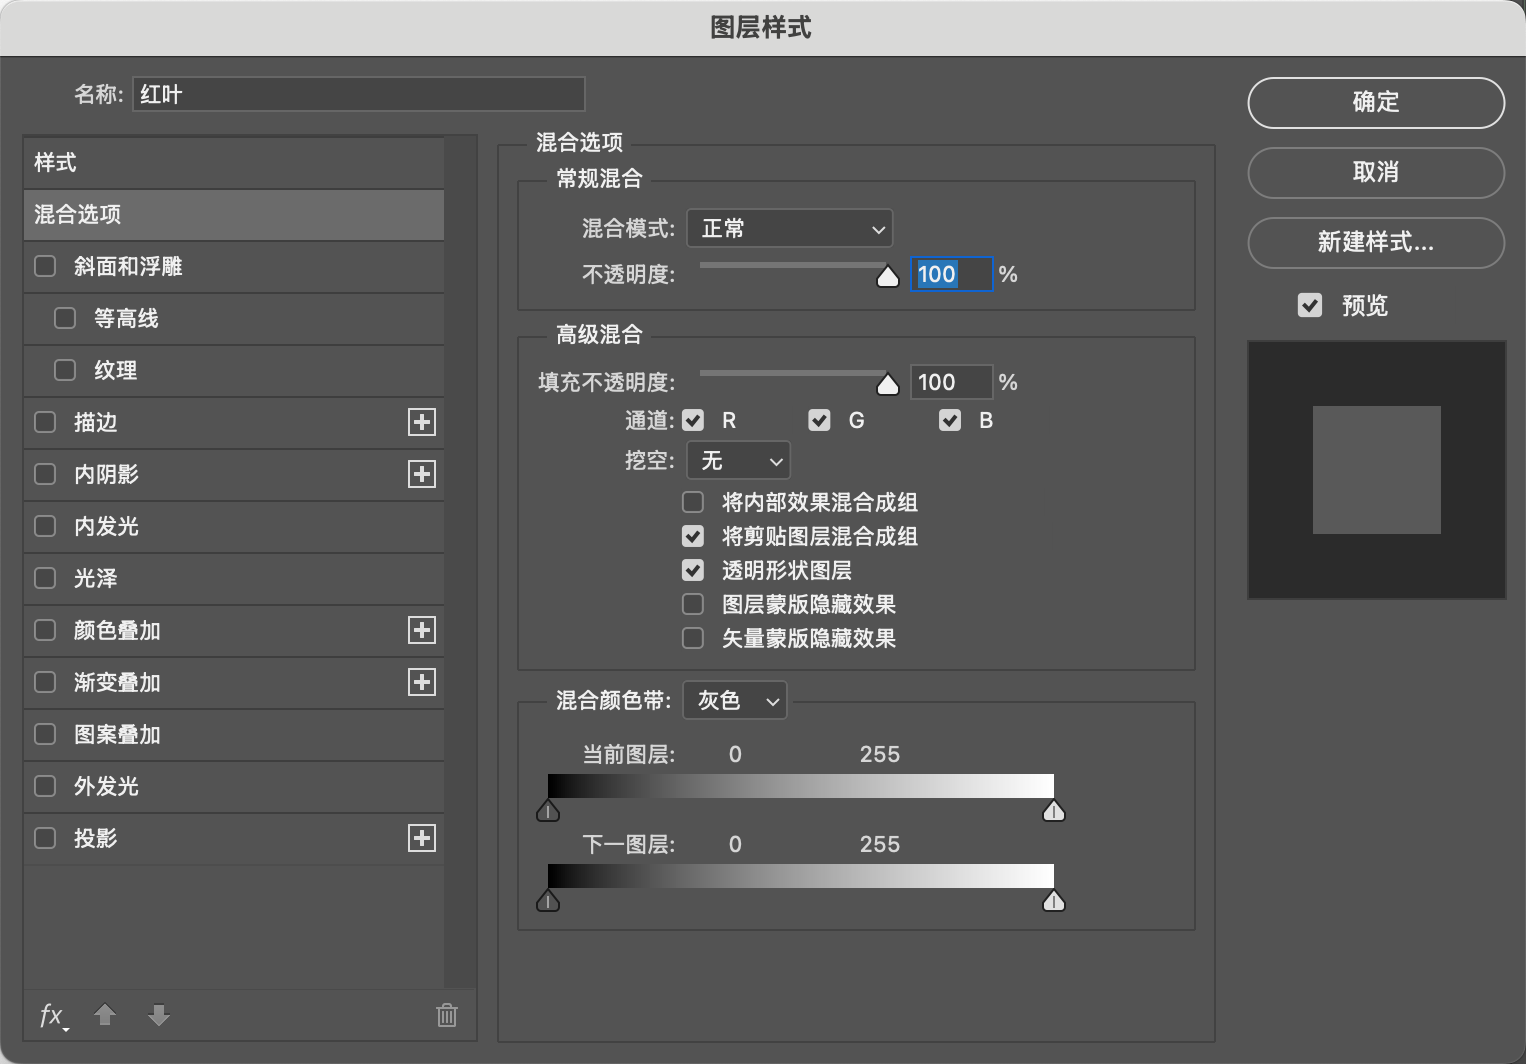Select 外发光 in the effects list
The width and height of the screenshot is (1526, 1064).
coord(106,786)
